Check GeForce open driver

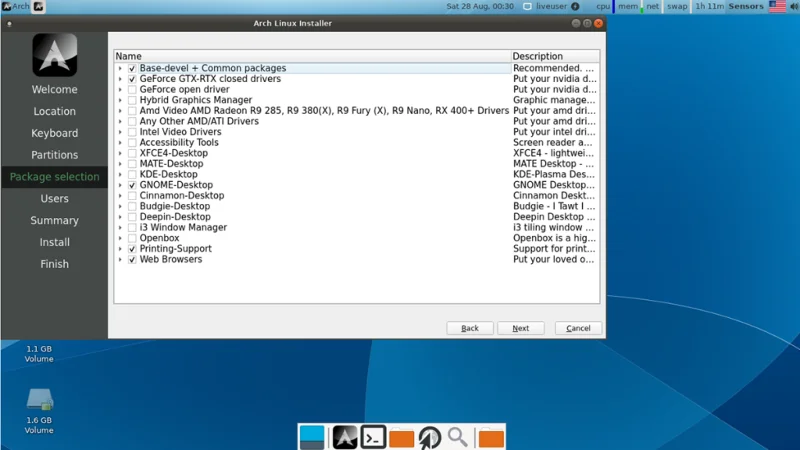tap(132, 90)
